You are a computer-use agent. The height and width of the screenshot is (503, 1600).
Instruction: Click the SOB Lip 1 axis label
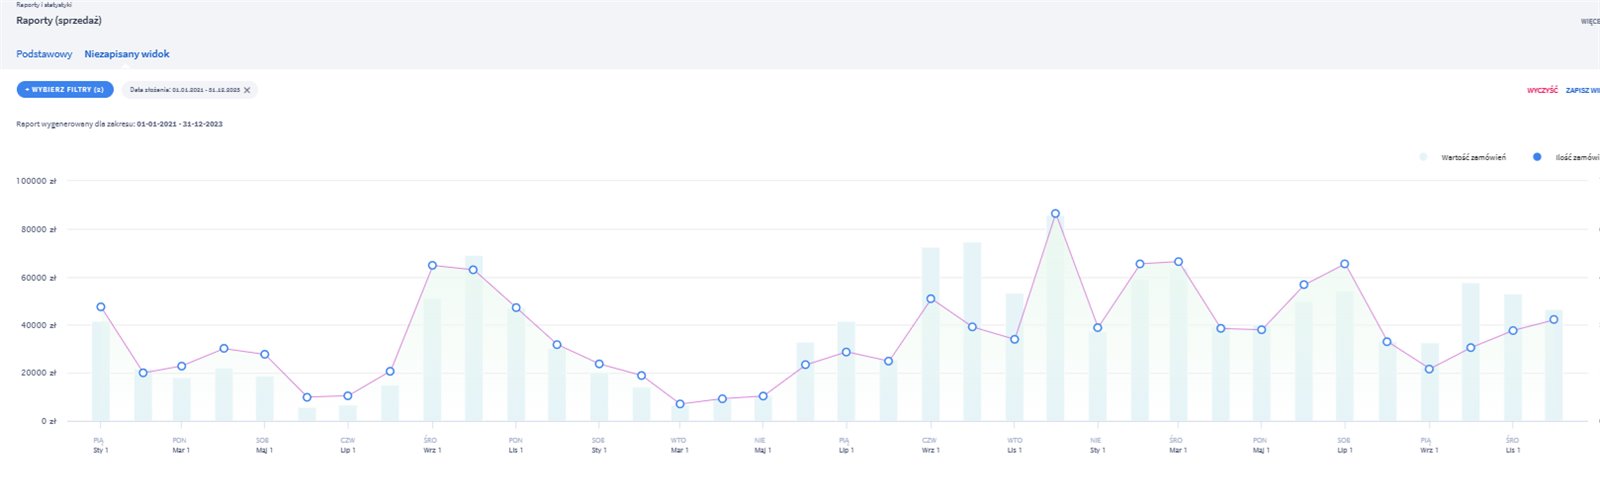click(x=1344, y=445)
